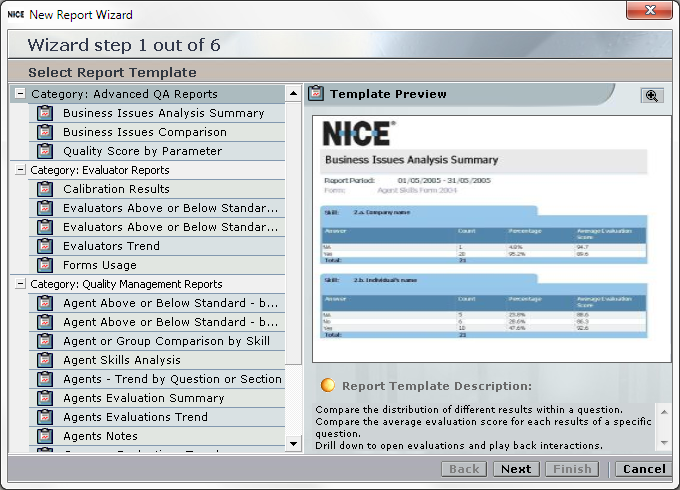This screenshot has height=490, width=680.
Task: Click the Category: Evaluator Reports header
Action: (147, 170)
